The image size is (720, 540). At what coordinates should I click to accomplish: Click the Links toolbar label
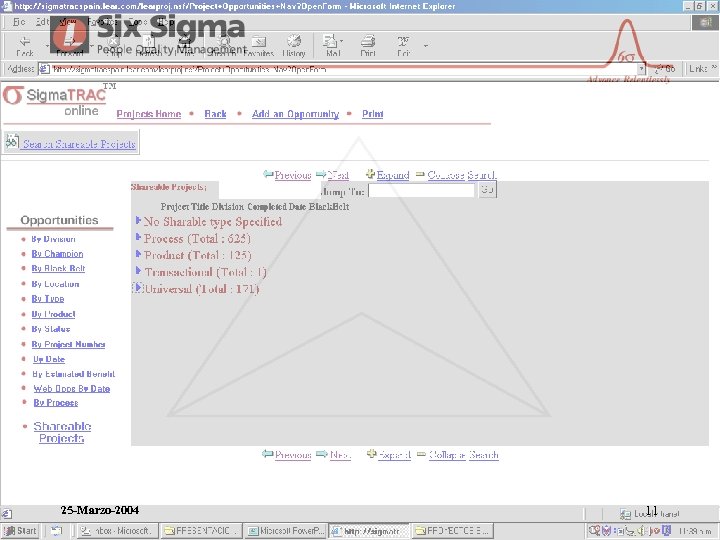coord(699,69)
